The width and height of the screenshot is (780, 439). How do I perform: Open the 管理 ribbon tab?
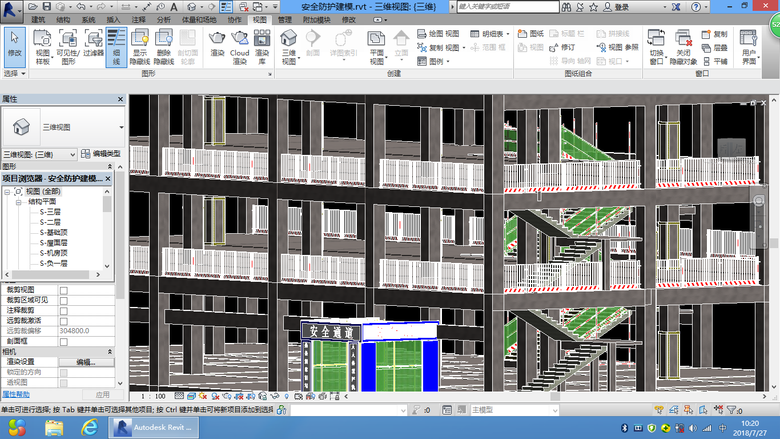coord(285,19)
